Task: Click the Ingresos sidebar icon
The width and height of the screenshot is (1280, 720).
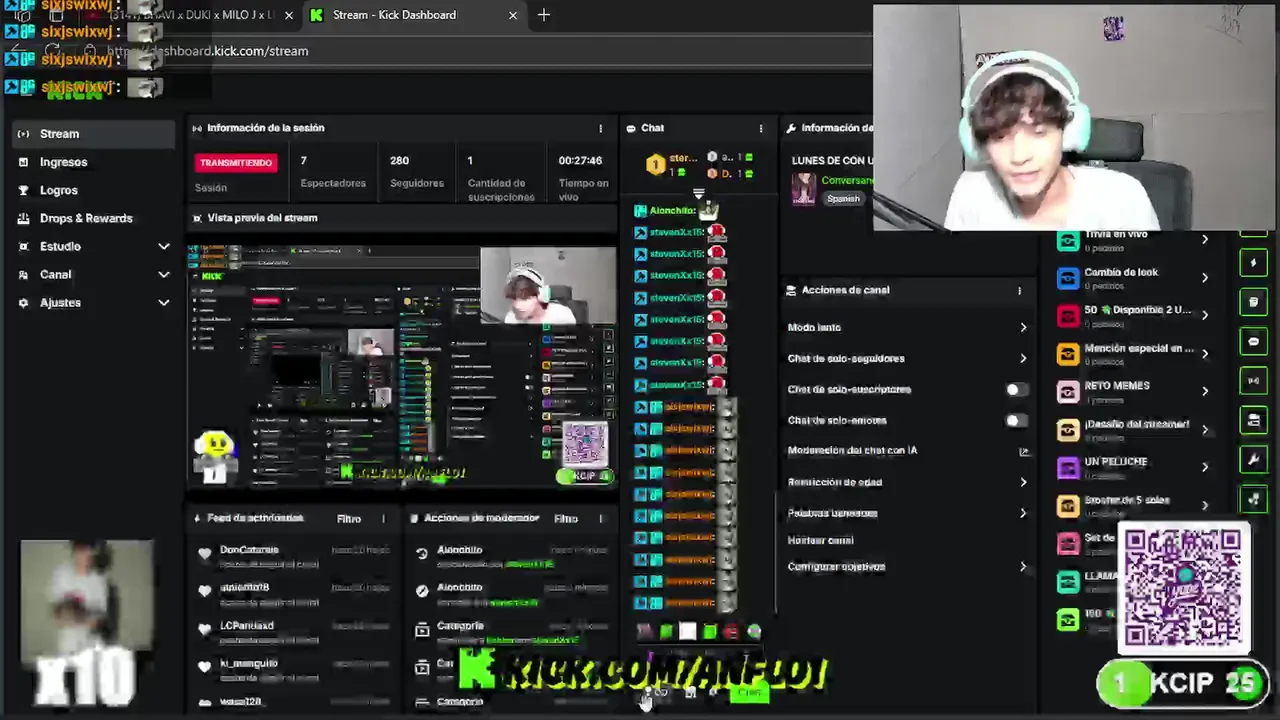Action: click(x=24, y=162)
